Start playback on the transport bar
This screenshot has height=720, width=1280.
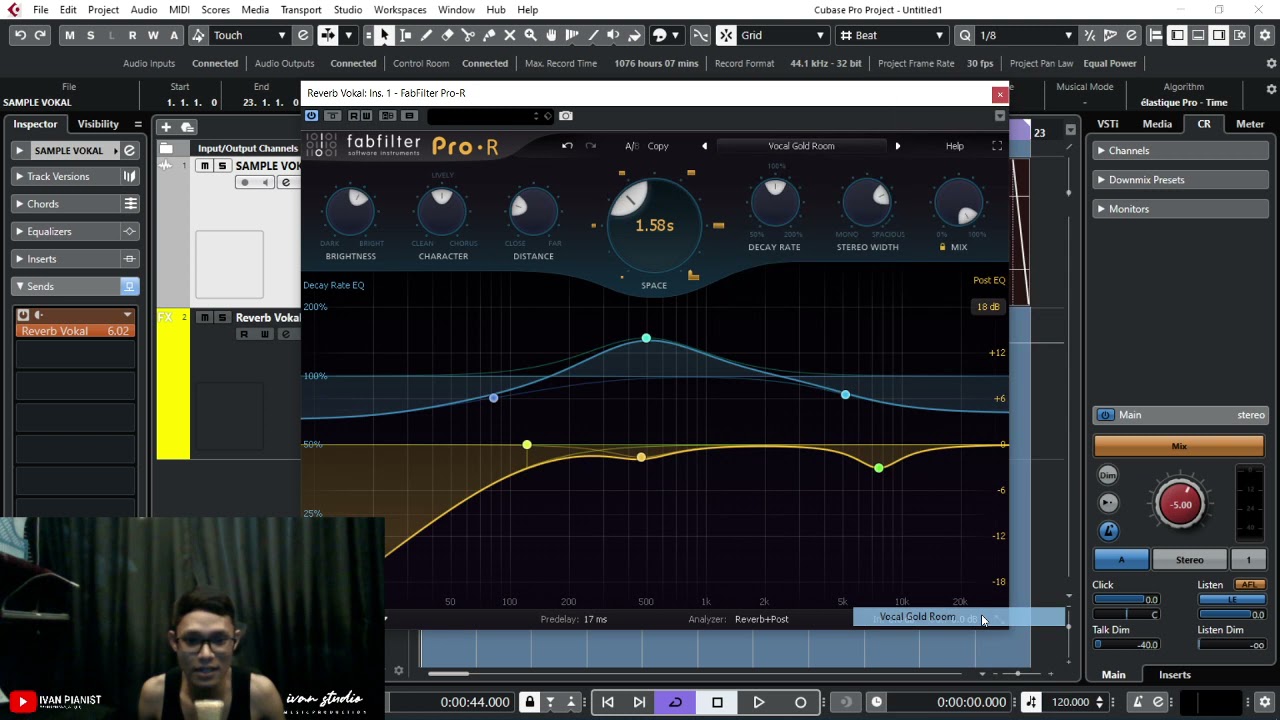pos(759,702)
